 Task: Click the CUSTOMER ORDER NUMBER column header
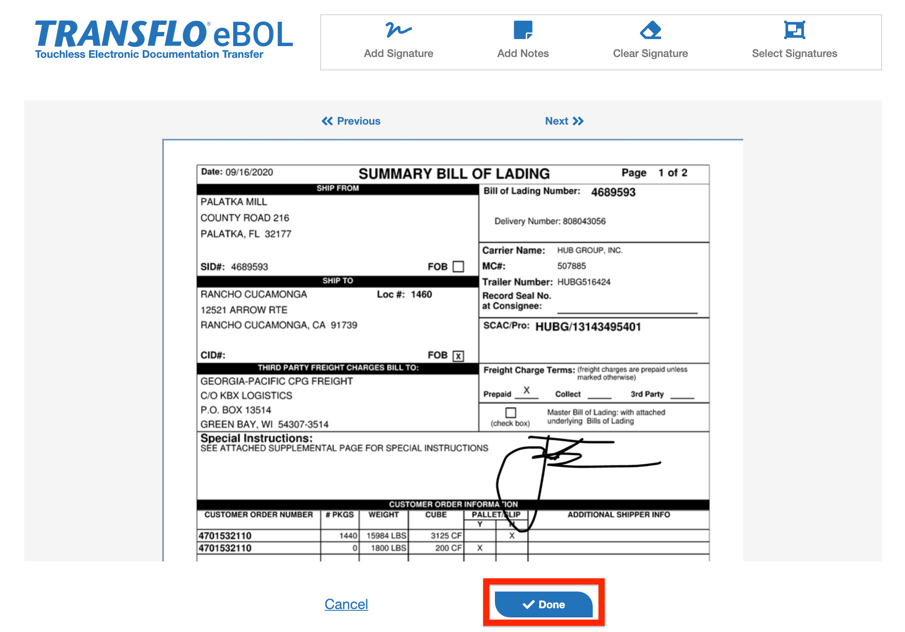tap(259, 514)
